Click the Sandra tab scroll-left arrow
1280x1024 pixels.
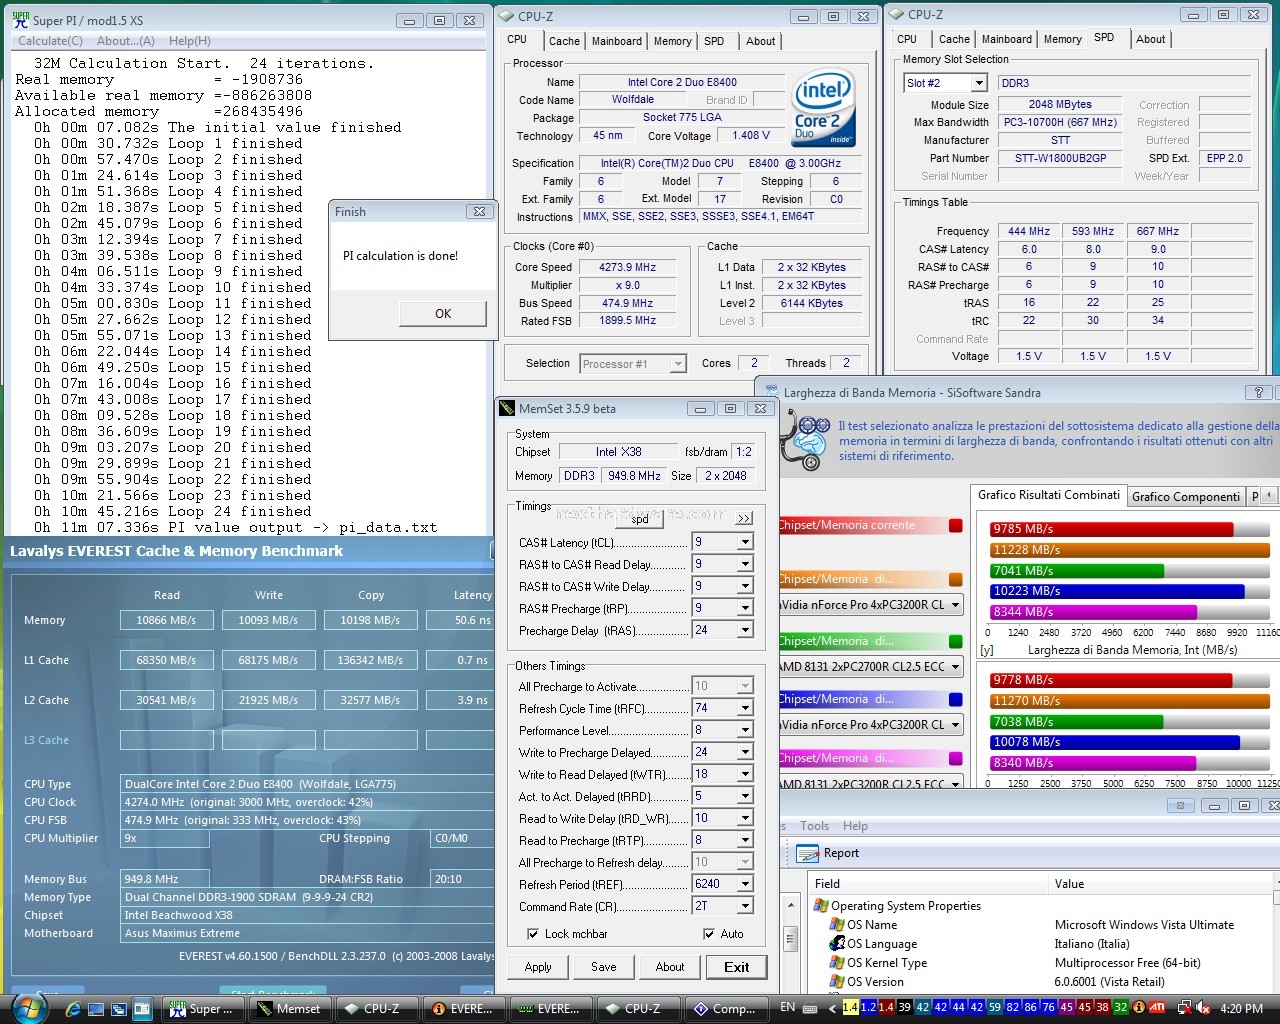point(1268,495)
